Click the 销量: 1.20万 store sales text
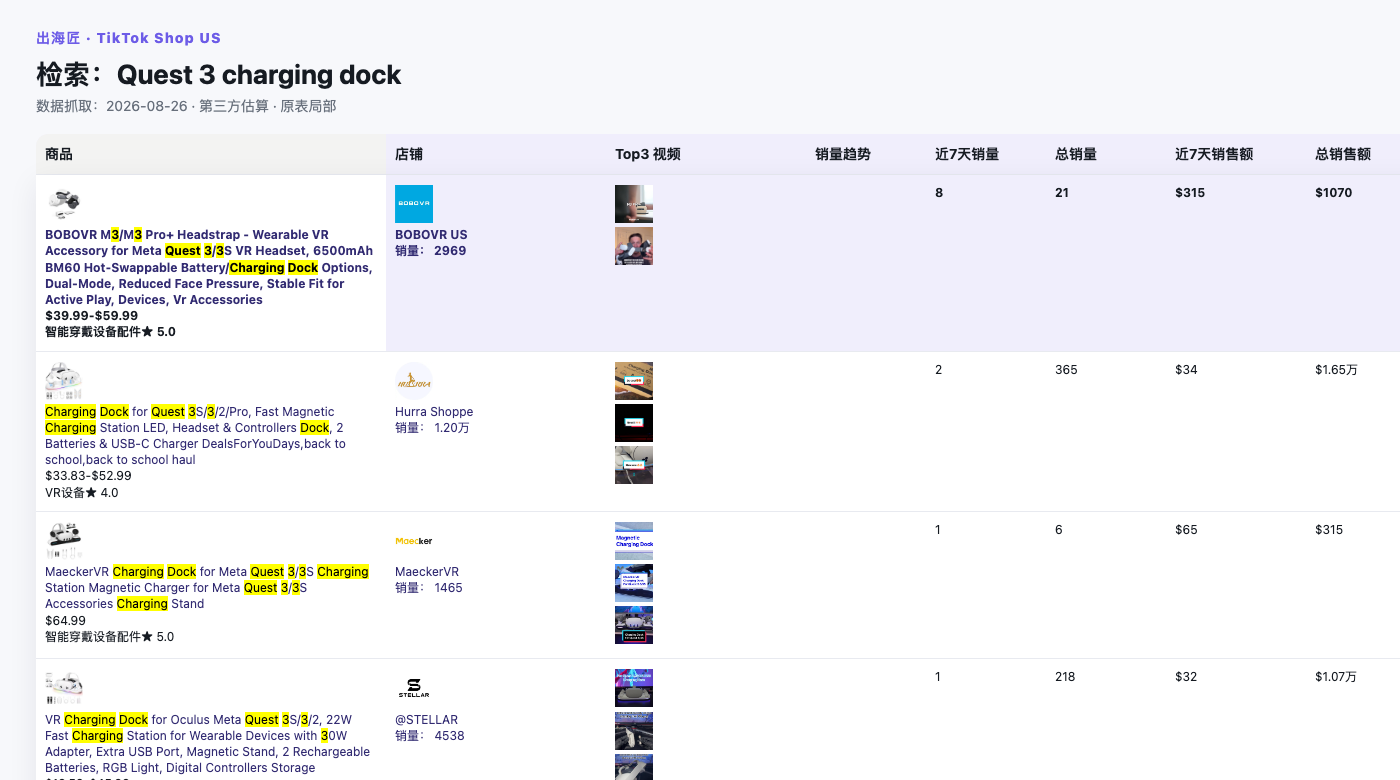The image size is (1400, 780). point(432,428)
